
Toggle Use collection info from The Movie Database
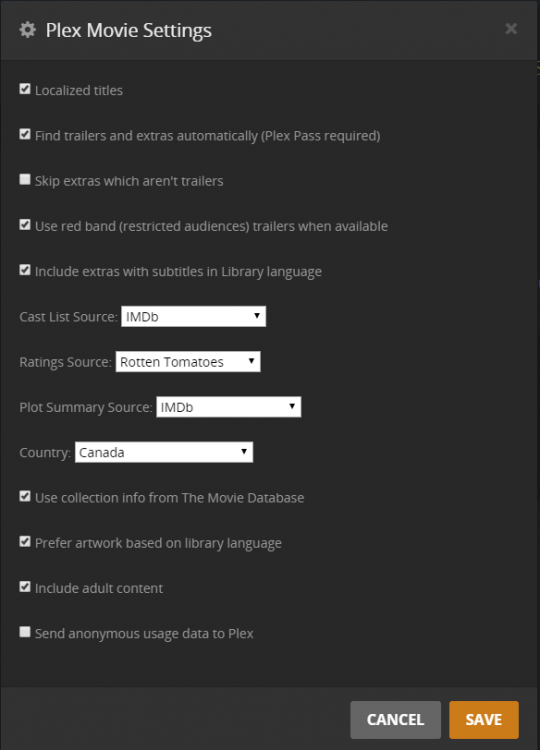click(25, 496)
